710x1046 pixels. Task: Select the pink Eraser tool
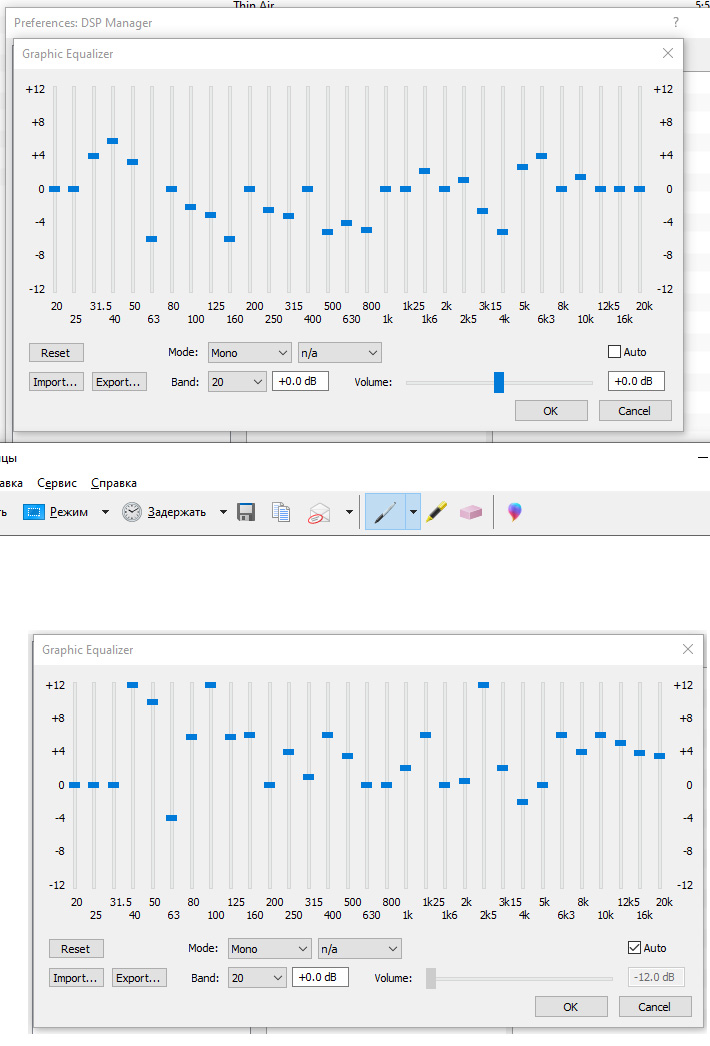[x=470, y=512]
